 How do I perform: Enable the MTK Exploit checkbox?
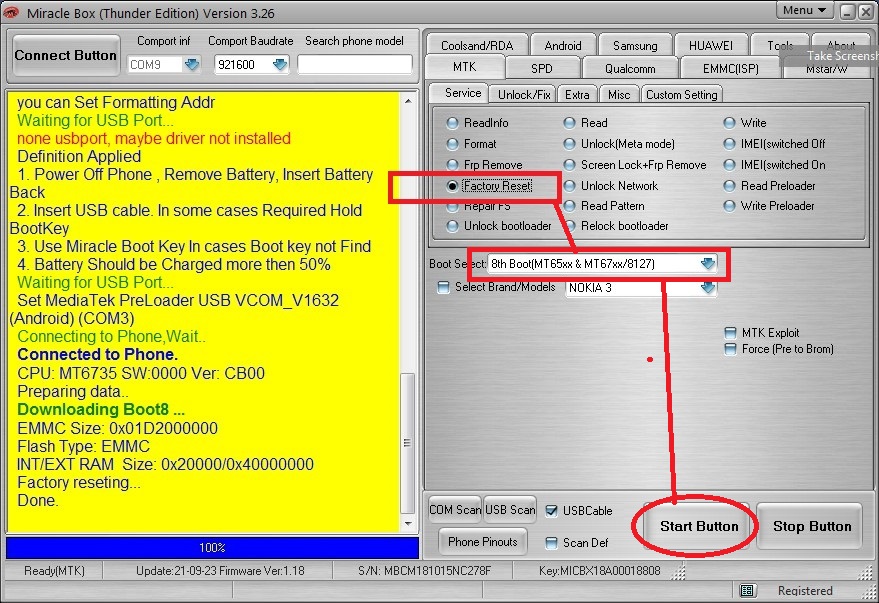tap(730, 333)
